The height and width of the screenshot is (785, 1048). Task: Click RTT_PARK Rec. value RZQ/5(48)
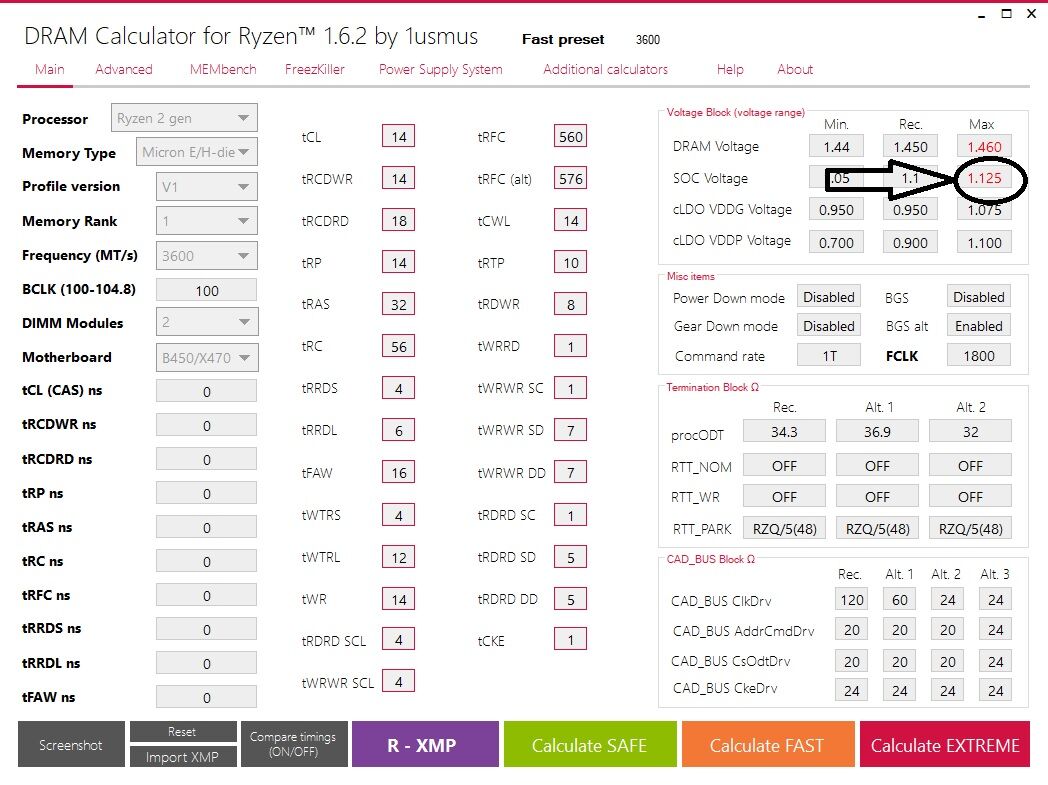point(784,528)
